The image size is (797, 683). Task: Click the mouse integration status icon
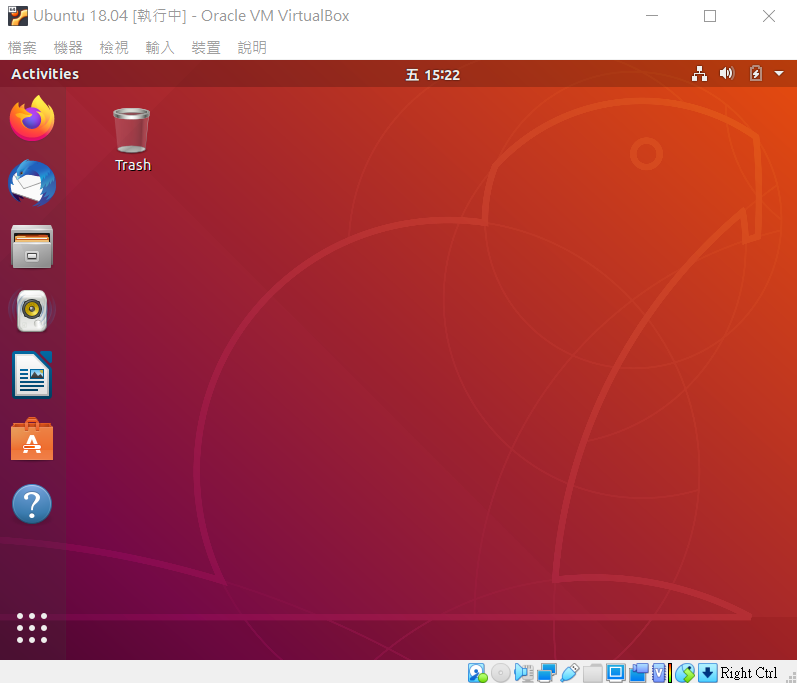(x=685, y=672)
